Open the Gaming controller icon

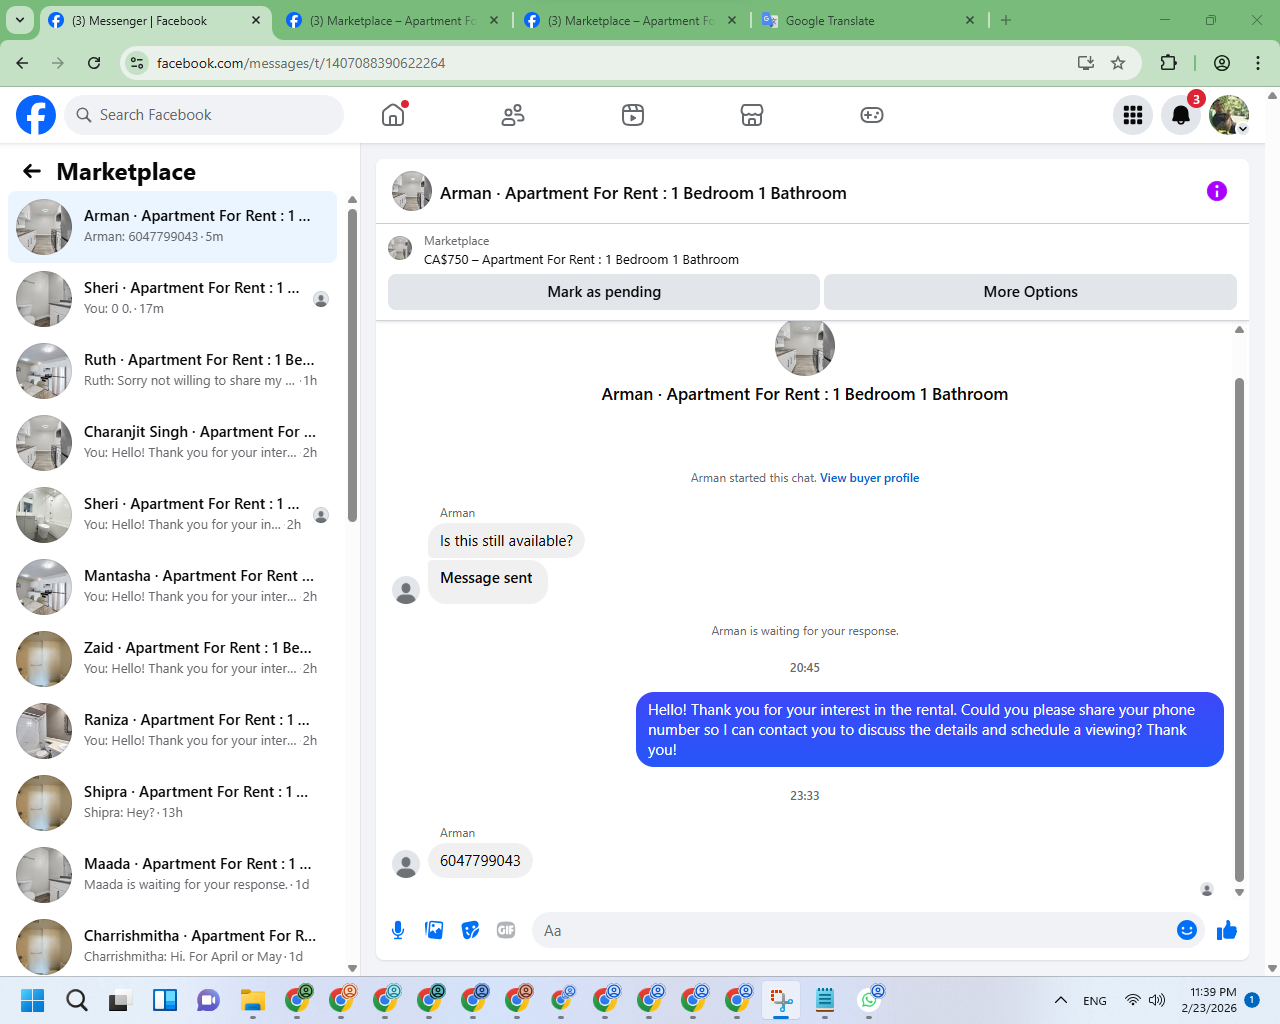pos(872,115)
